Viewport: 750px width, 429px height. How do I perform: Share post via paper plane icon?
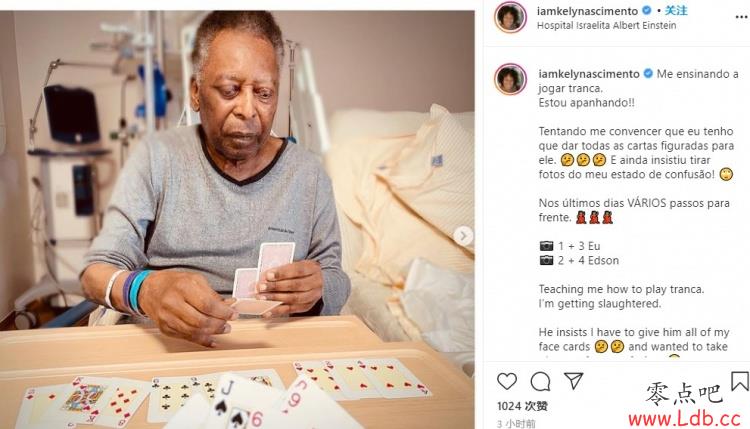573,381
